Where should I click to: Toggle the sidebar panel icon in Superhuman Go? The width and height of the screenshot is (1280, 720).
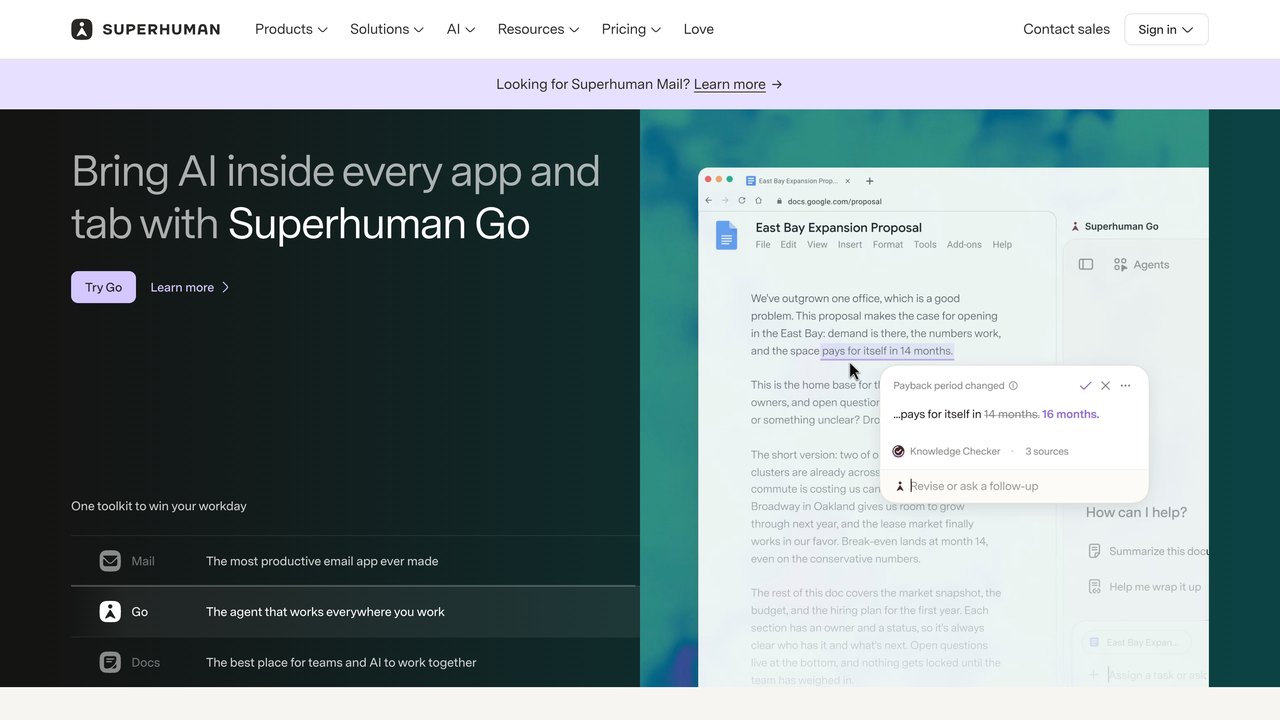(x=1086, y=264)
